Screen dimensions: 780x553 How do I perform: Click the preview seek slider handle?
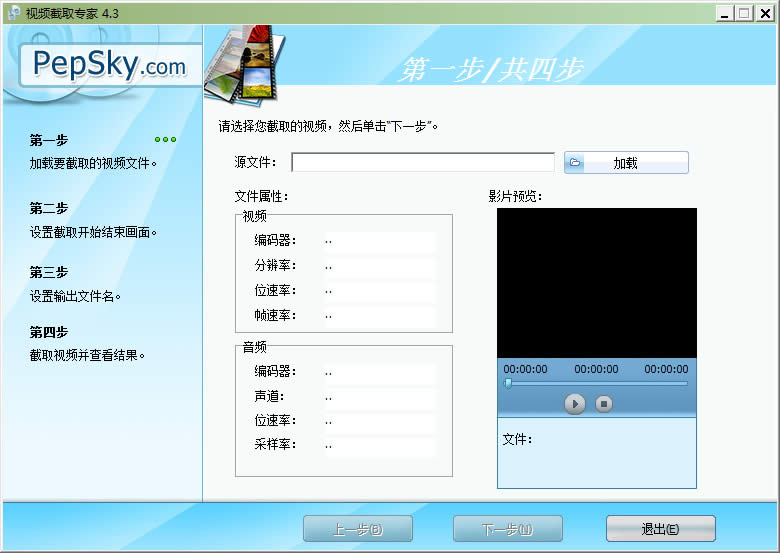click(x=508, y=383)
